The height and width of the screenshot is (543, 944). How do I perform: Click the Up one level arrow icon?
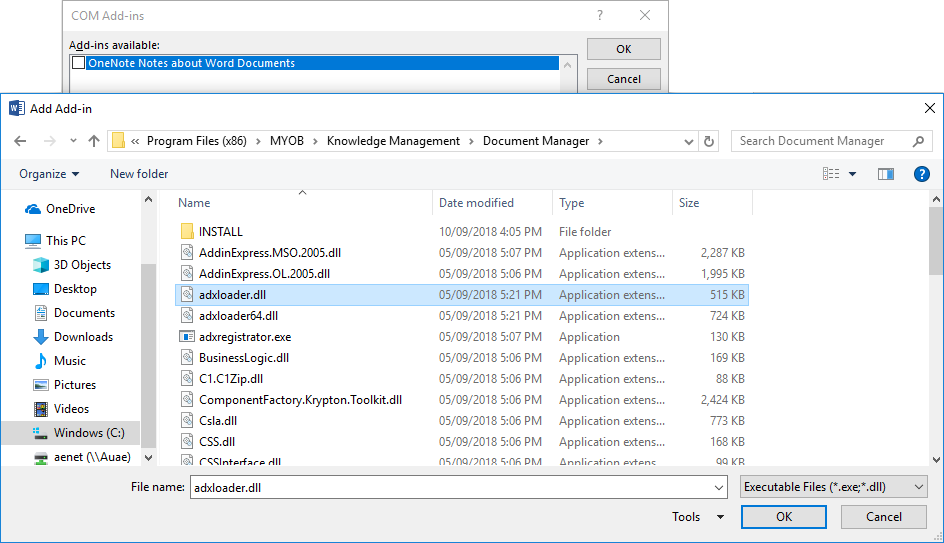coord(94,141)
